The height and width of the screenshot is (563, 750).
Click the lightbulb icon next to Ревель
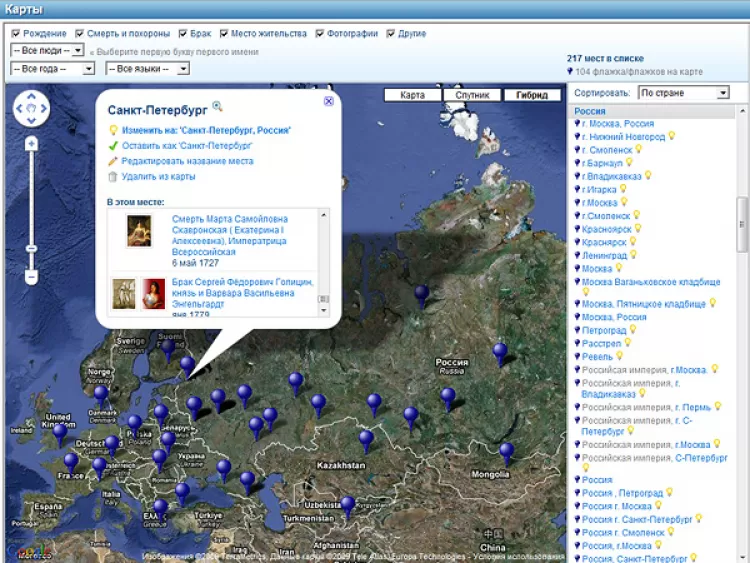[x=619, y=356]
